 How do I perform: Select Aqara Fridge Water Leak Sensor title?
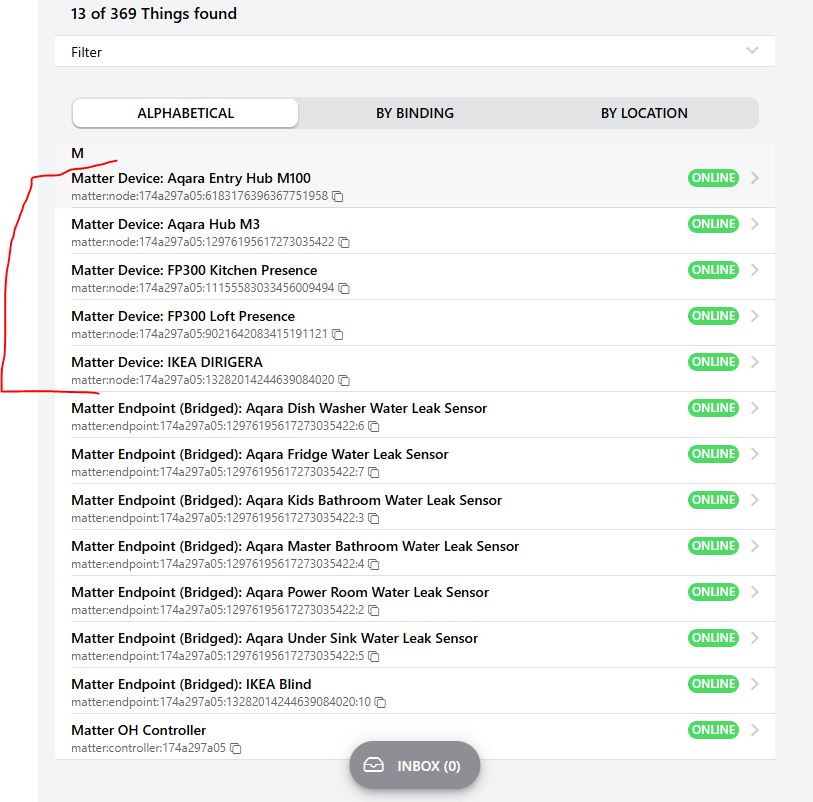click(260, 454)
